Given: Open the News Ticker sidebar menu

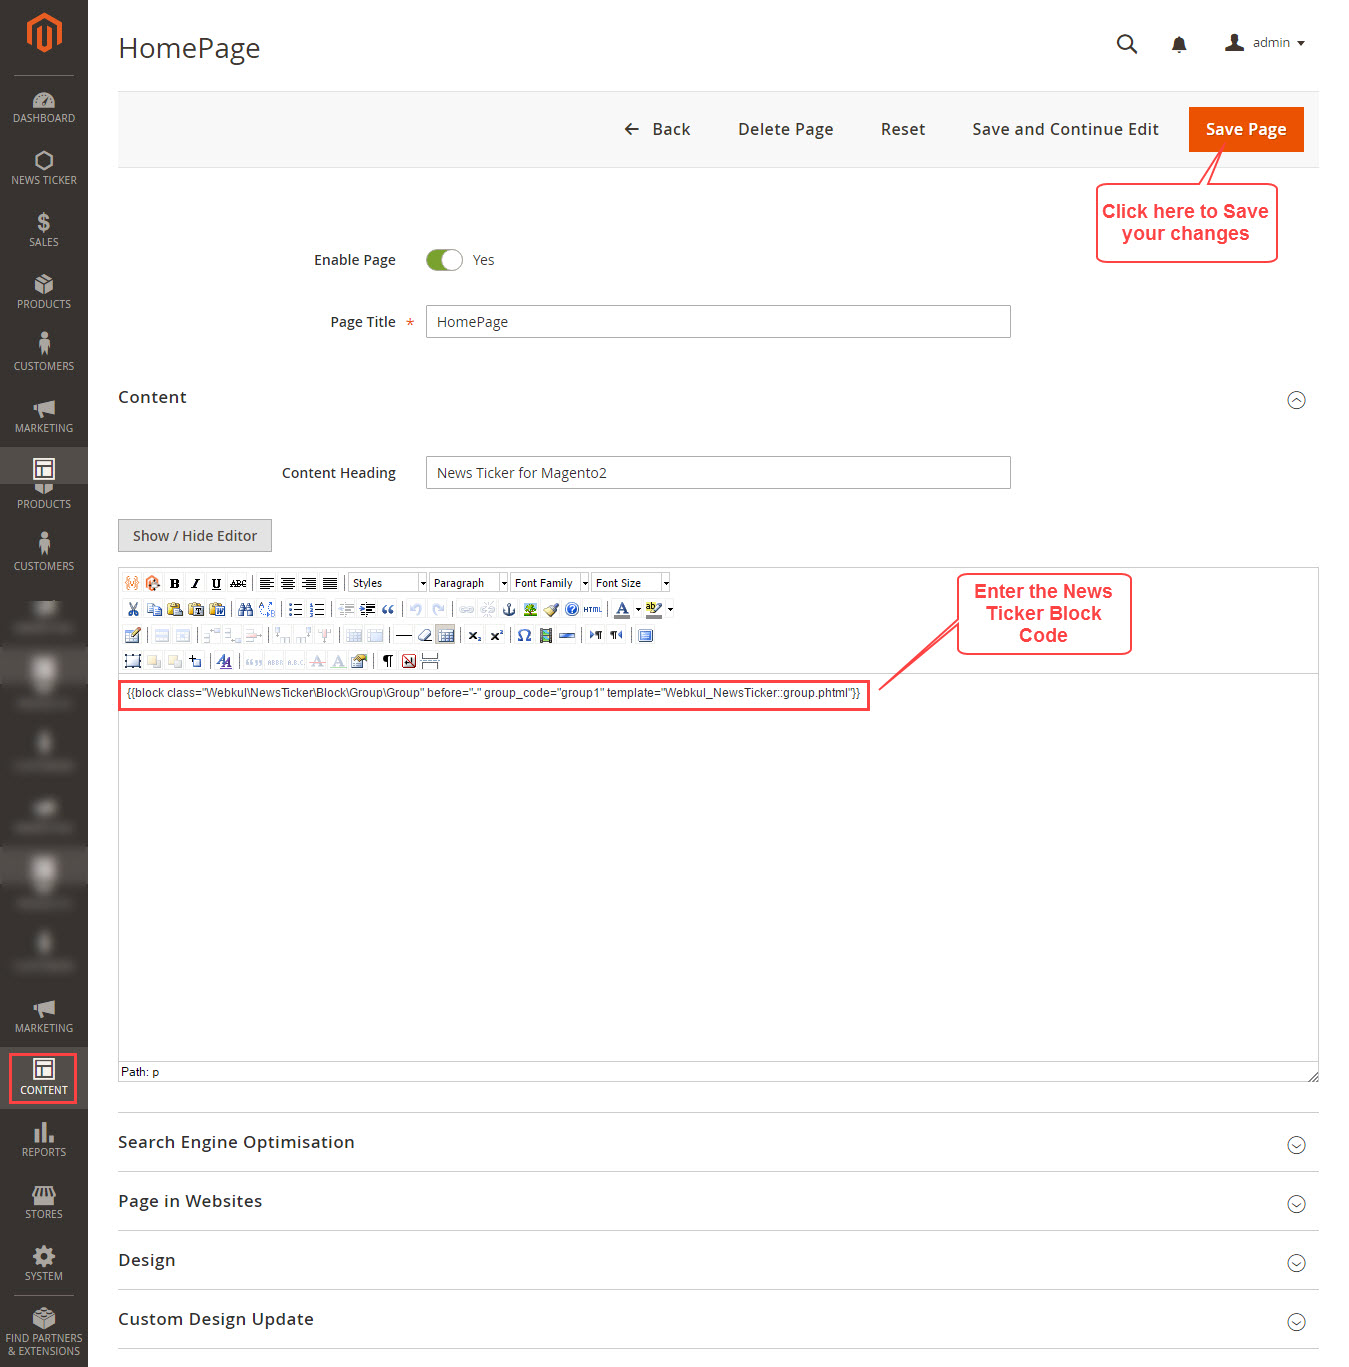Looking at the screenshot, I should (x=44, y=168).
